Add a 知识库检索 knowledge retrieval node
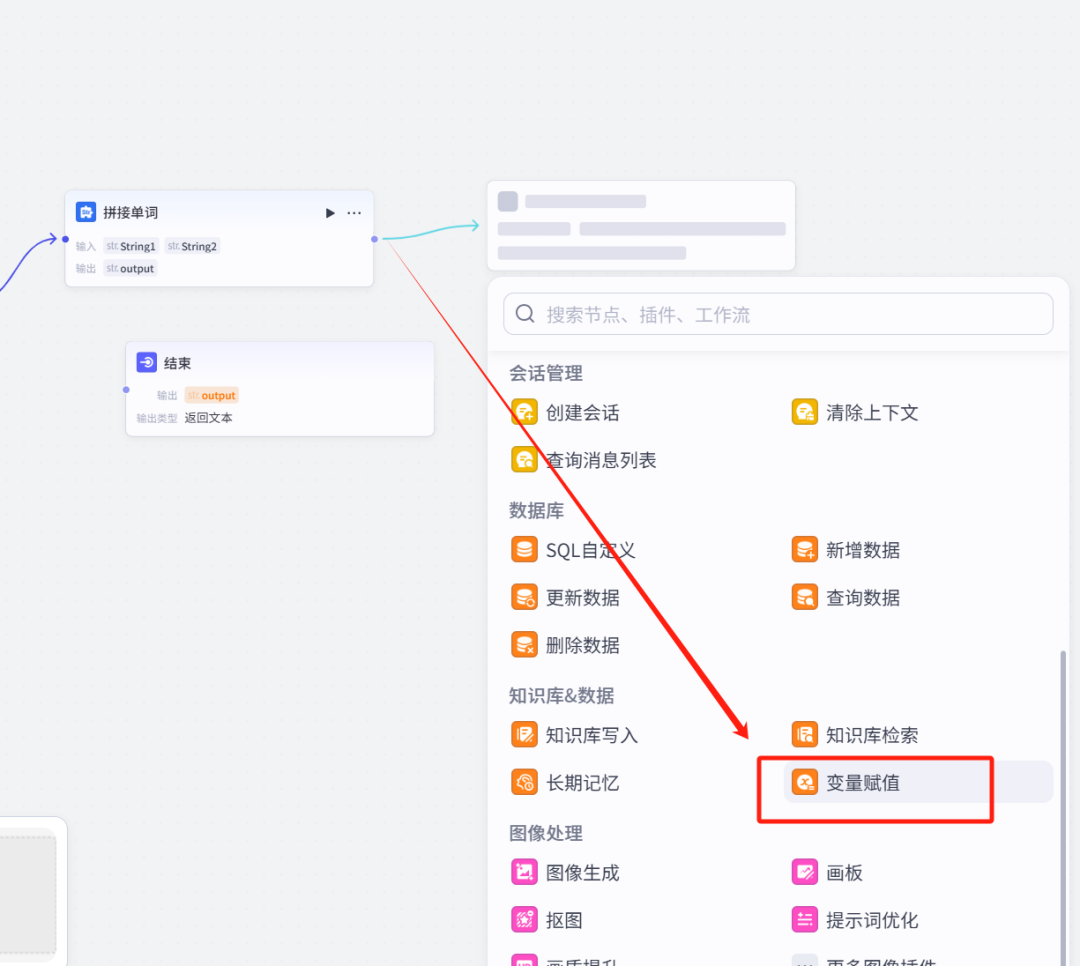 tap(868, 734)
